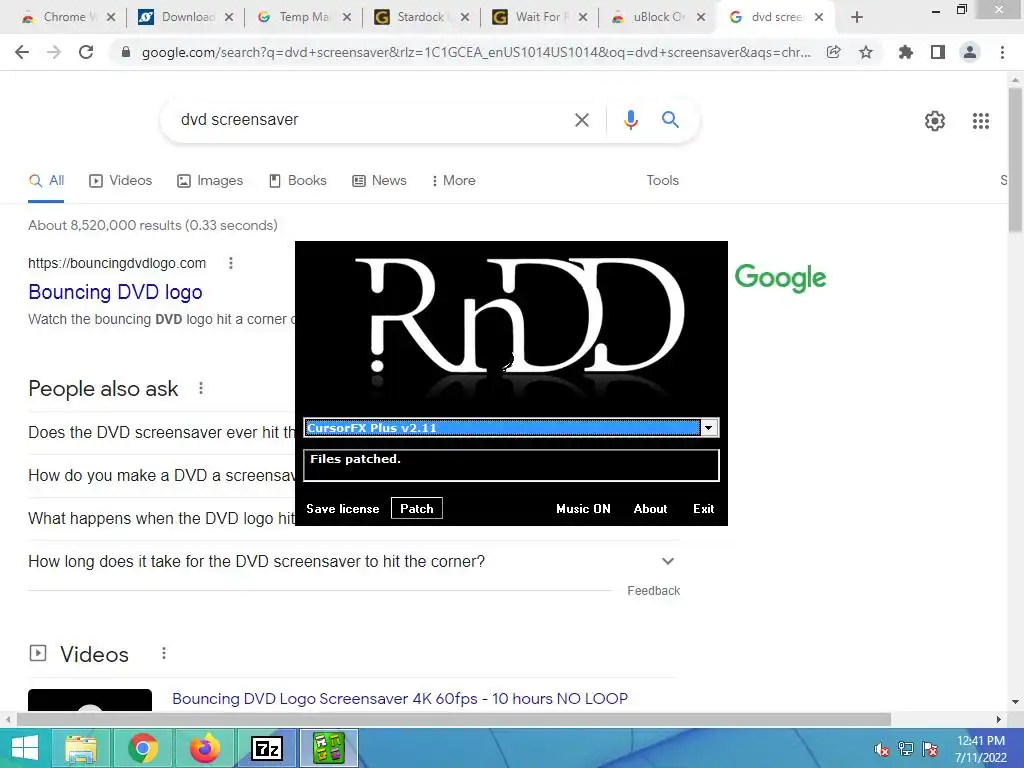1024x768 pixels.
Task: Open Windows Start menu
Action: pos(24,748)
